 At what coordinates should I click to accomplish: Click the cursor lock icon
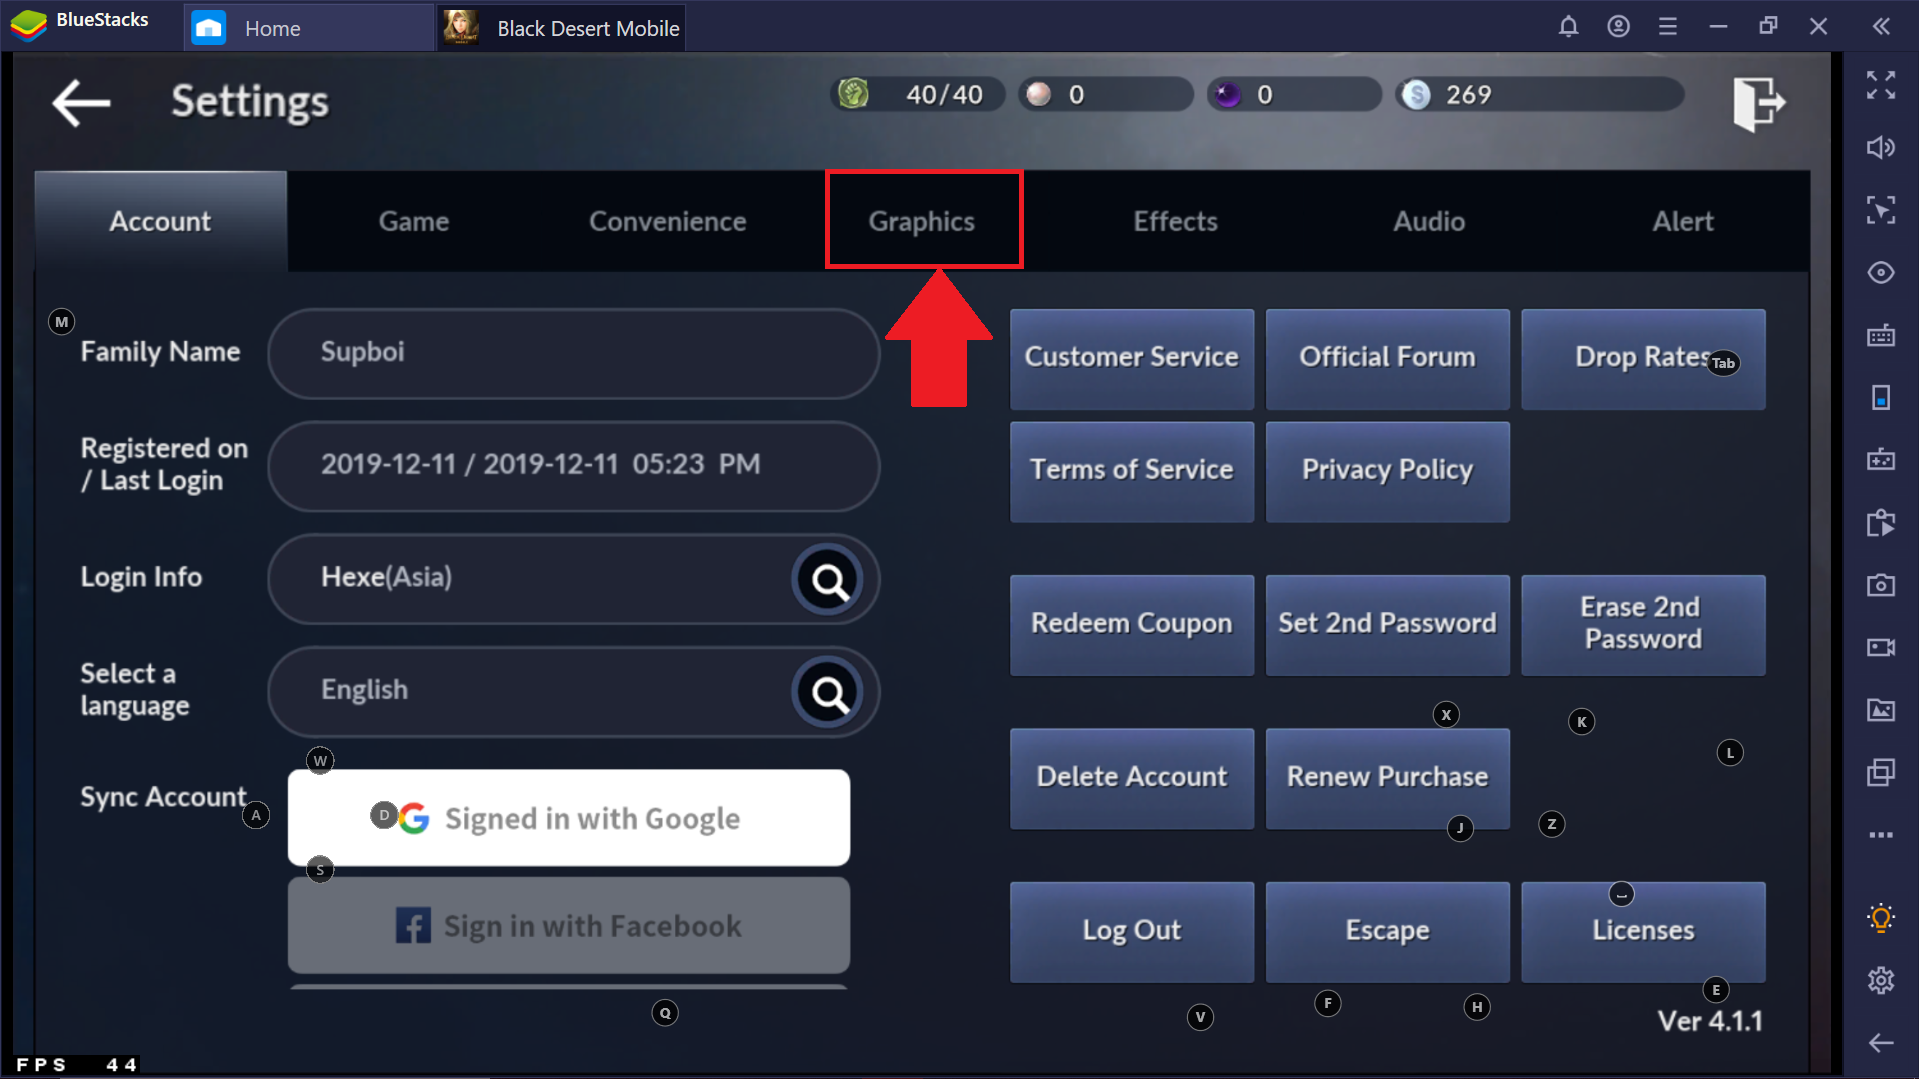click(x=1881, y=210)
